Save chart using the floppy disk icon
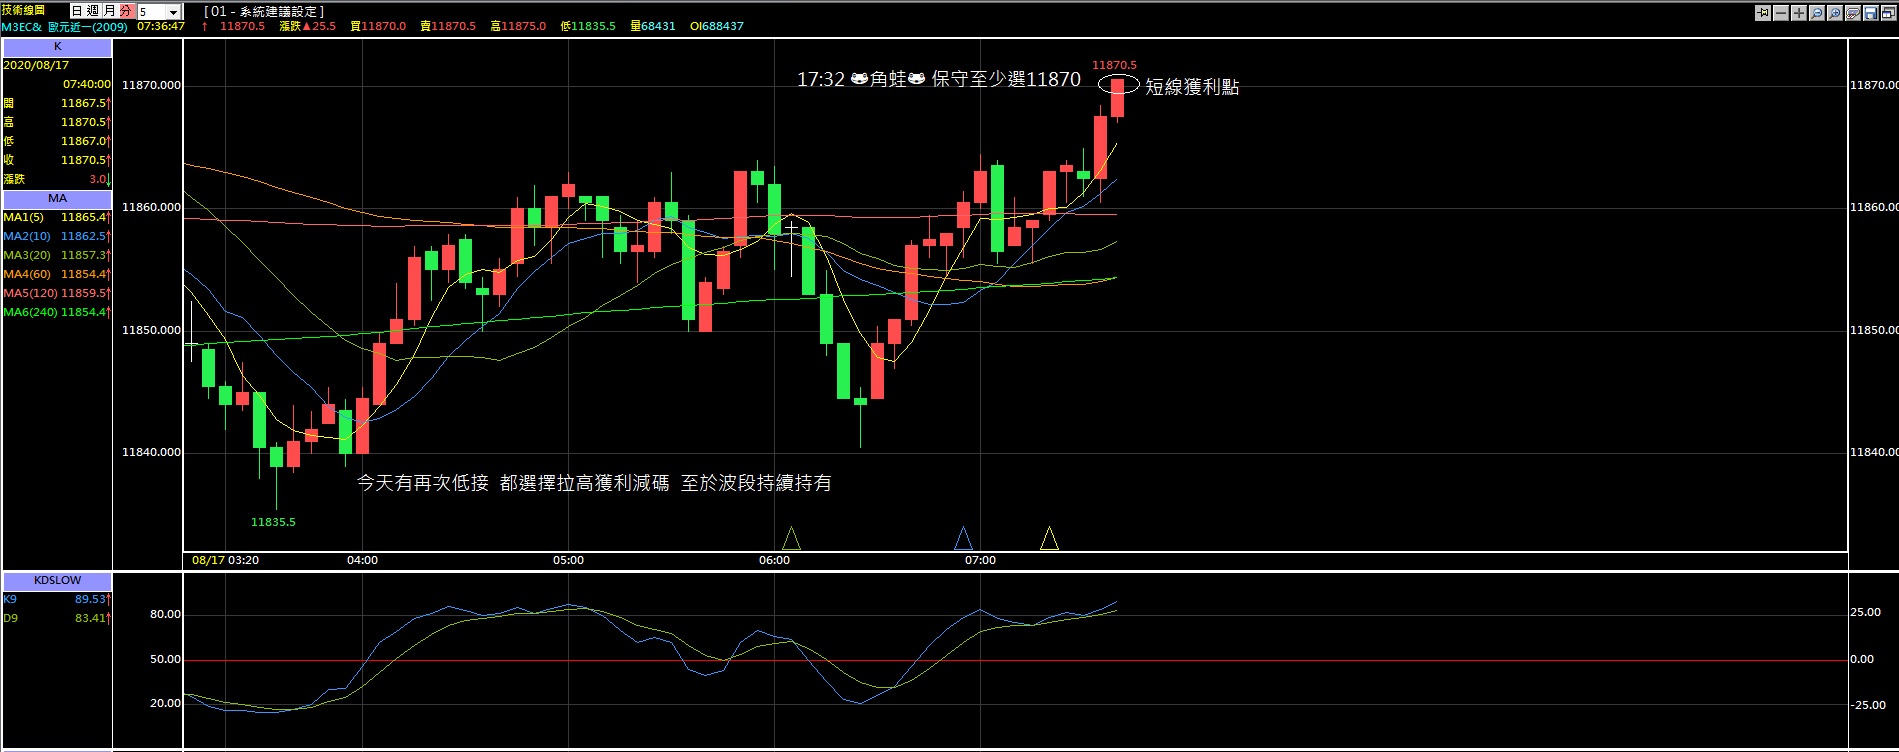 click(x=1871, y=13)
